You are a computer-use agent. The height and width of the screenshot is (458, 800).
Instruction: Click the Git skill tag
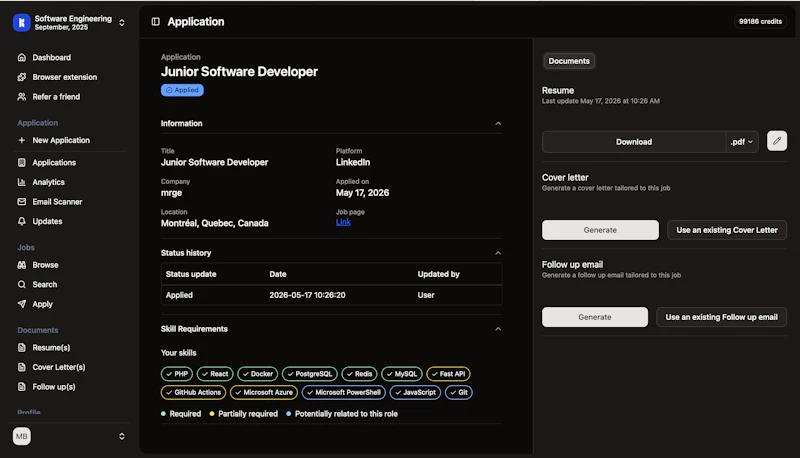[459, 392]
